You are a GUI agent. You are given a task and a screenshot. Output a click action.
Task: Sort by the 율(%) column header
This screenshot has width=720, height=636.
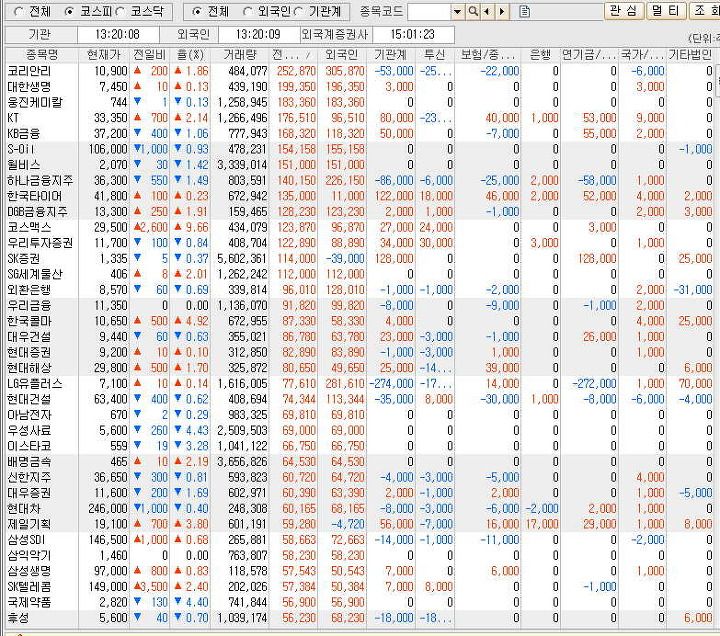click(x=190, y=55)
